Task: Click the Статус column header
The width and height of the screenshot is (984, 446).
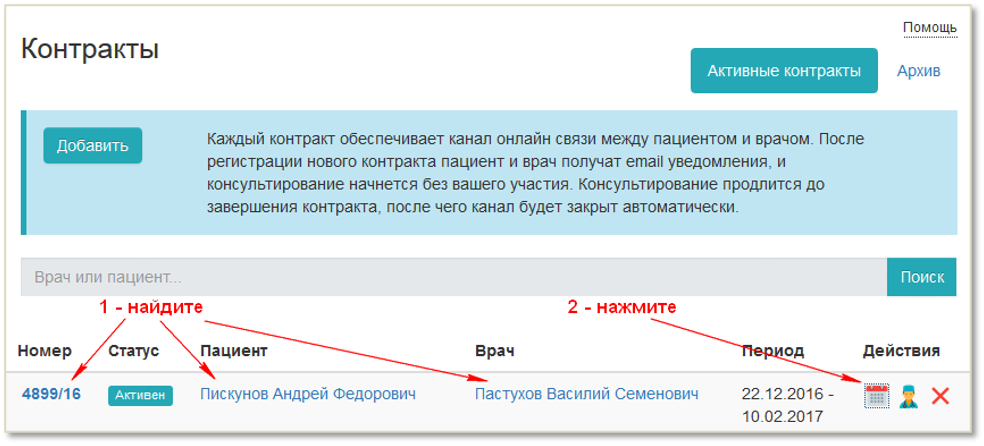Action: point(134,350)
